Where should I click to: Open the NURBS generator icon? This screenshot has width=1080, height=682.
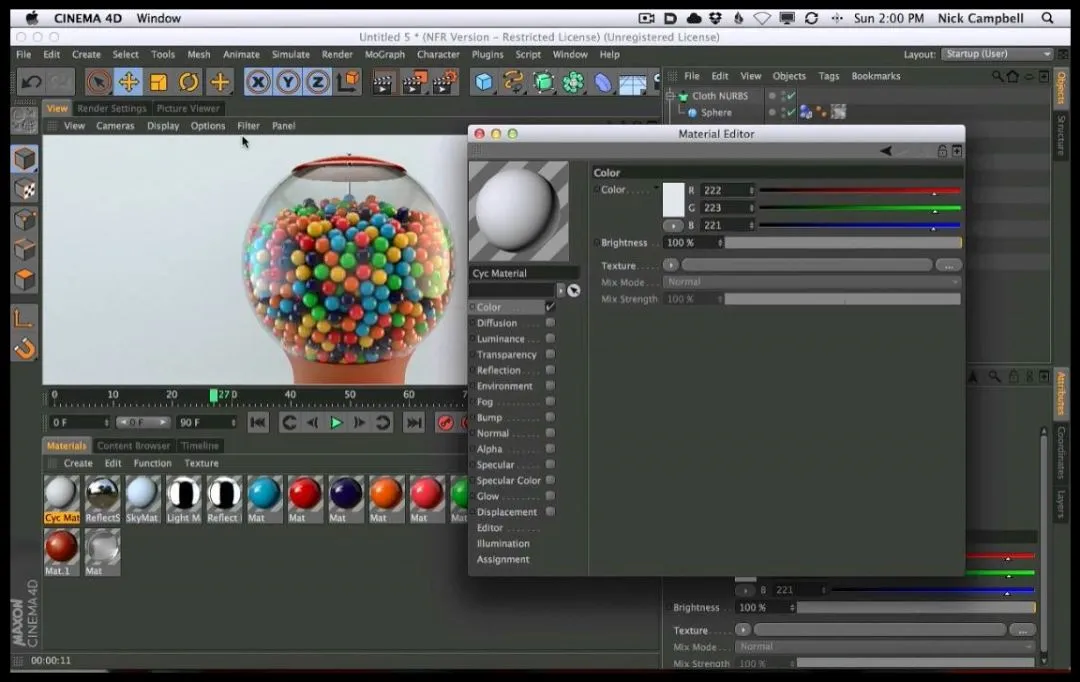pyautogui.click(x=543, y=83)
